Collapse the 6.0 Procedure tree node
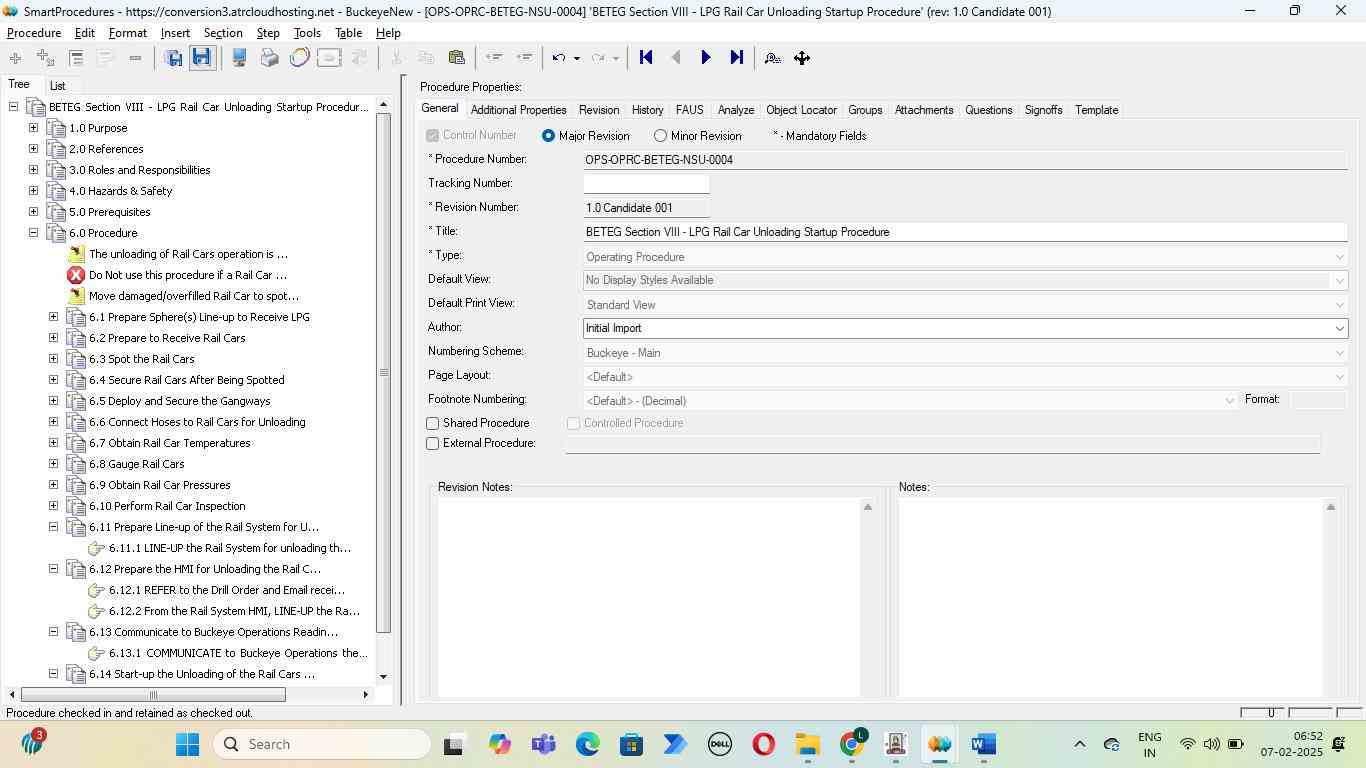Screen dimensions: 1366x768 tap(33, 233)
